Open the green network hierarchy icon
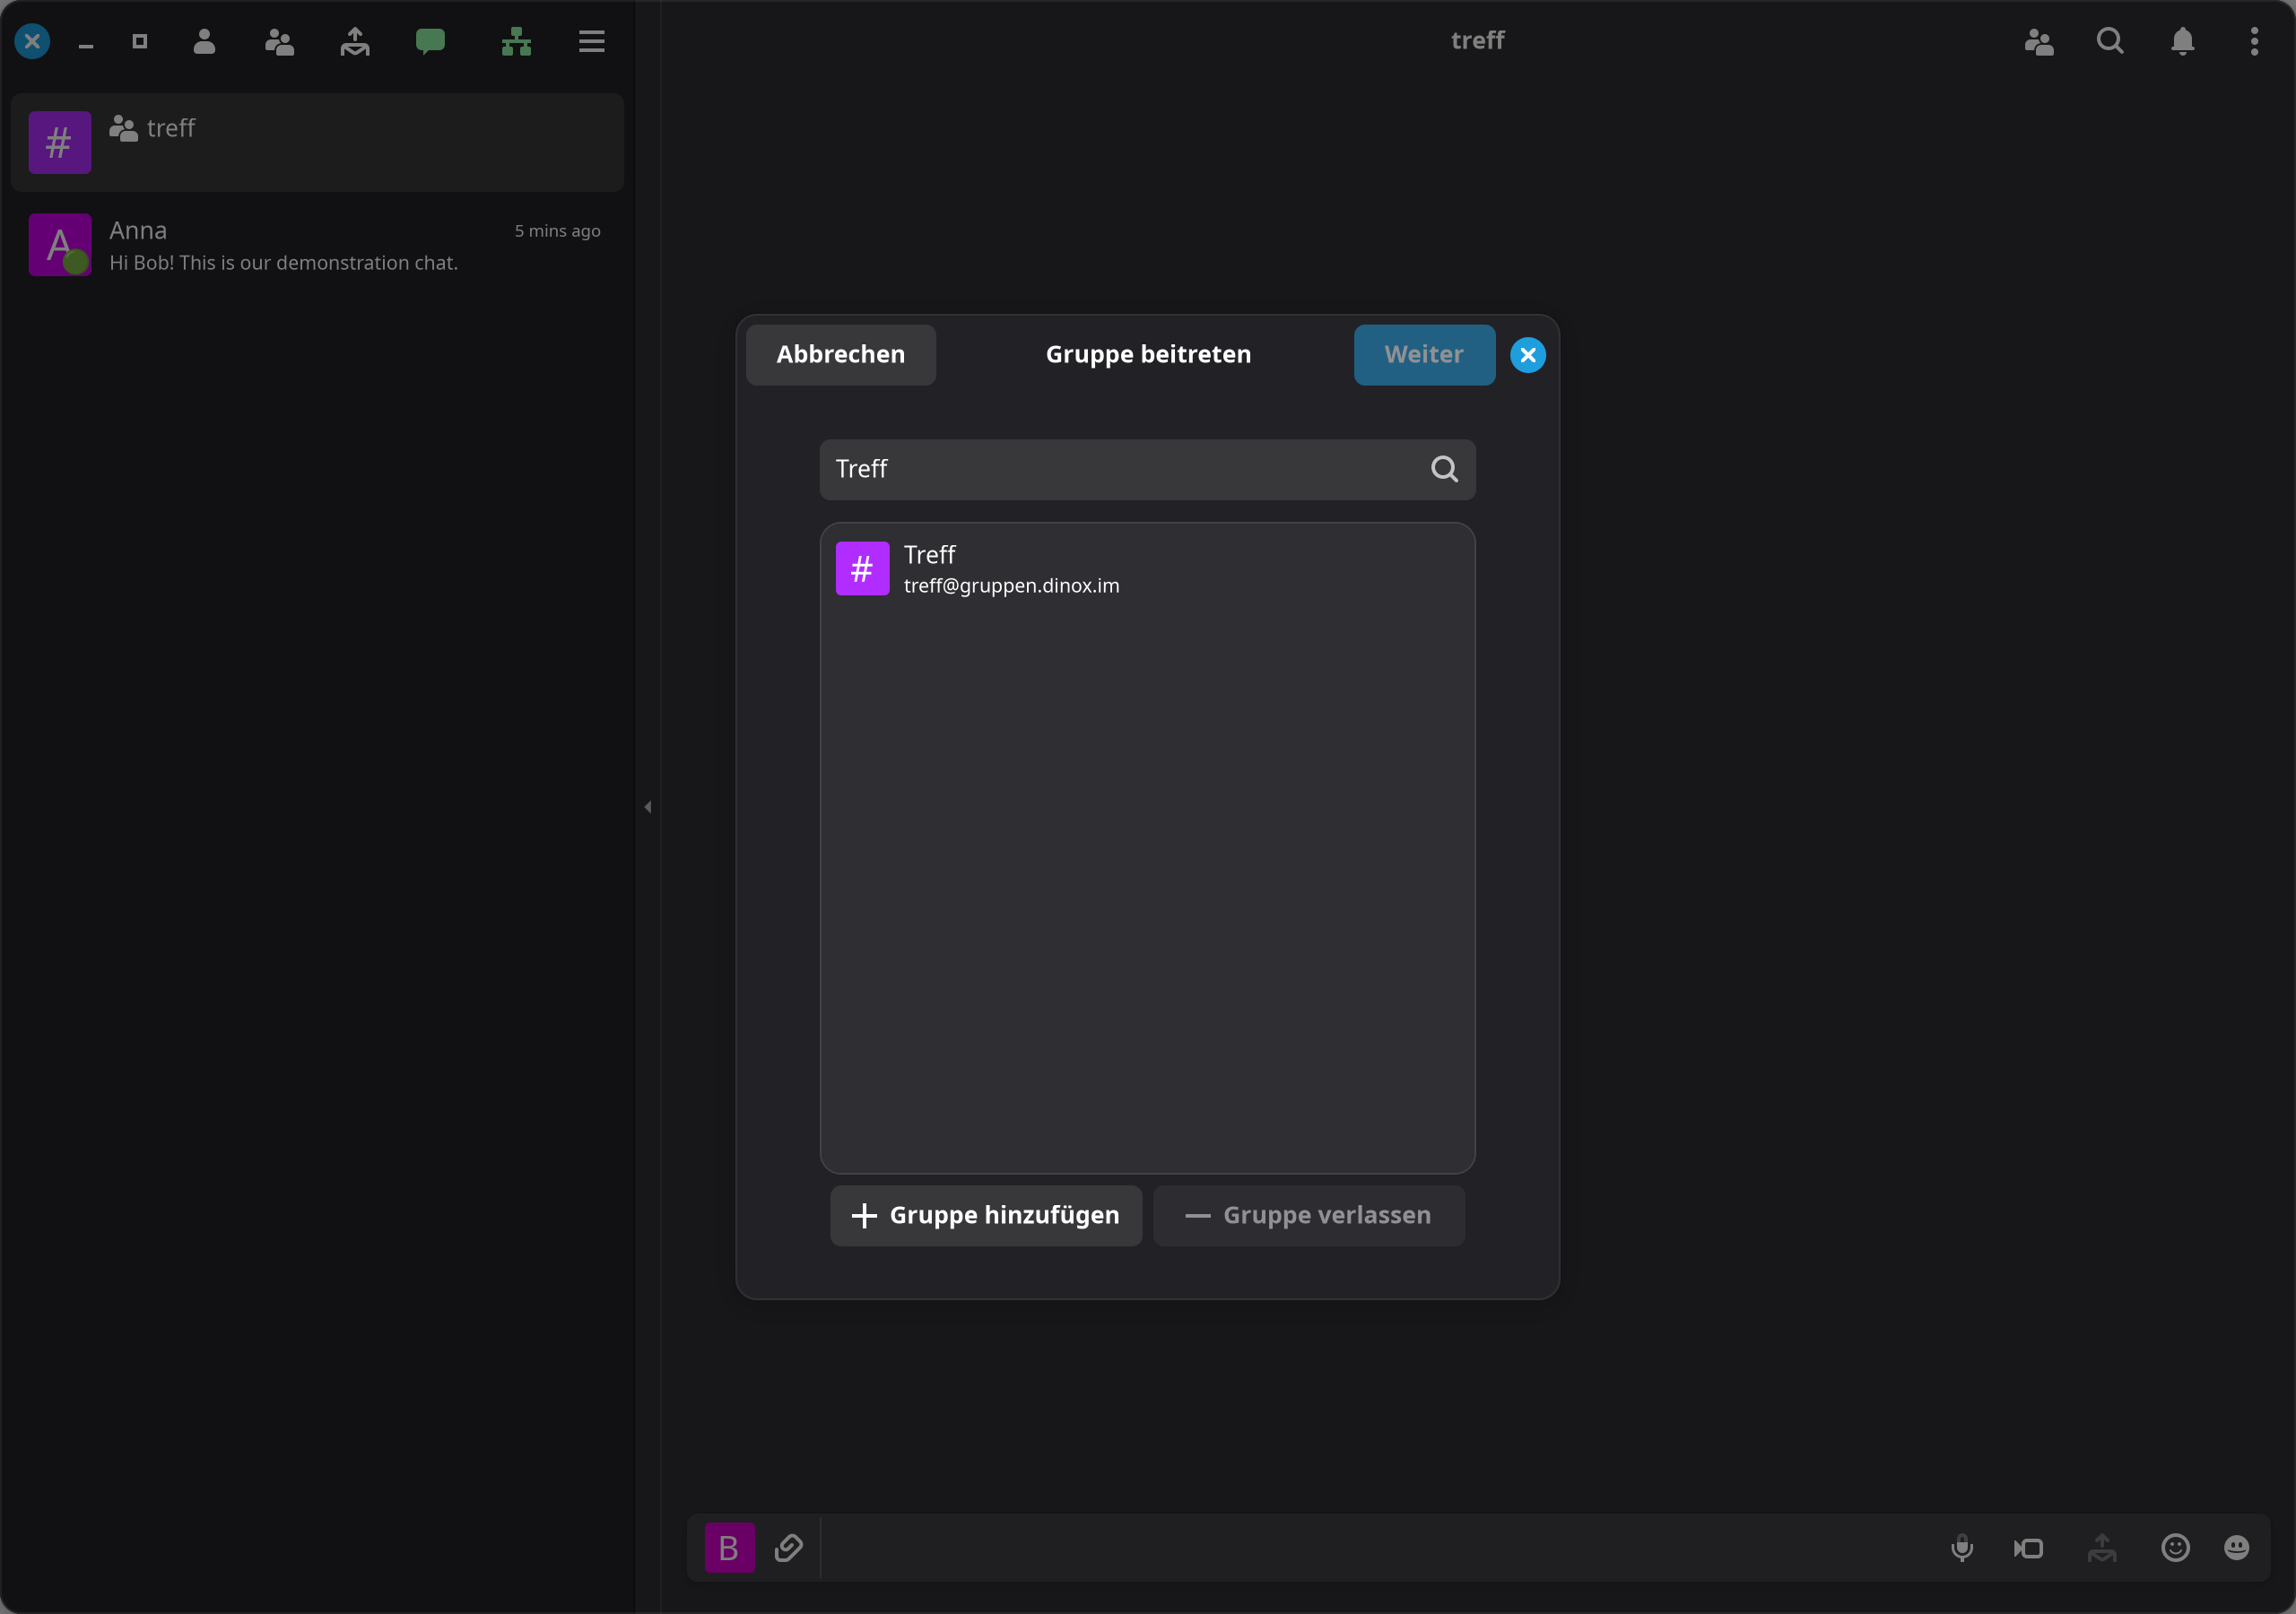 click(x=516, y=41)
